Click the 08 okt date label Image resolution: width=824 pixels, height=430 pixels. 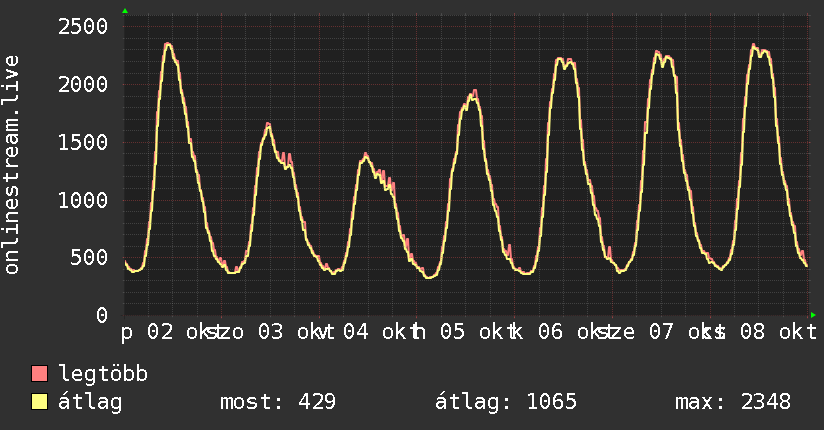(x=779, y=332)
